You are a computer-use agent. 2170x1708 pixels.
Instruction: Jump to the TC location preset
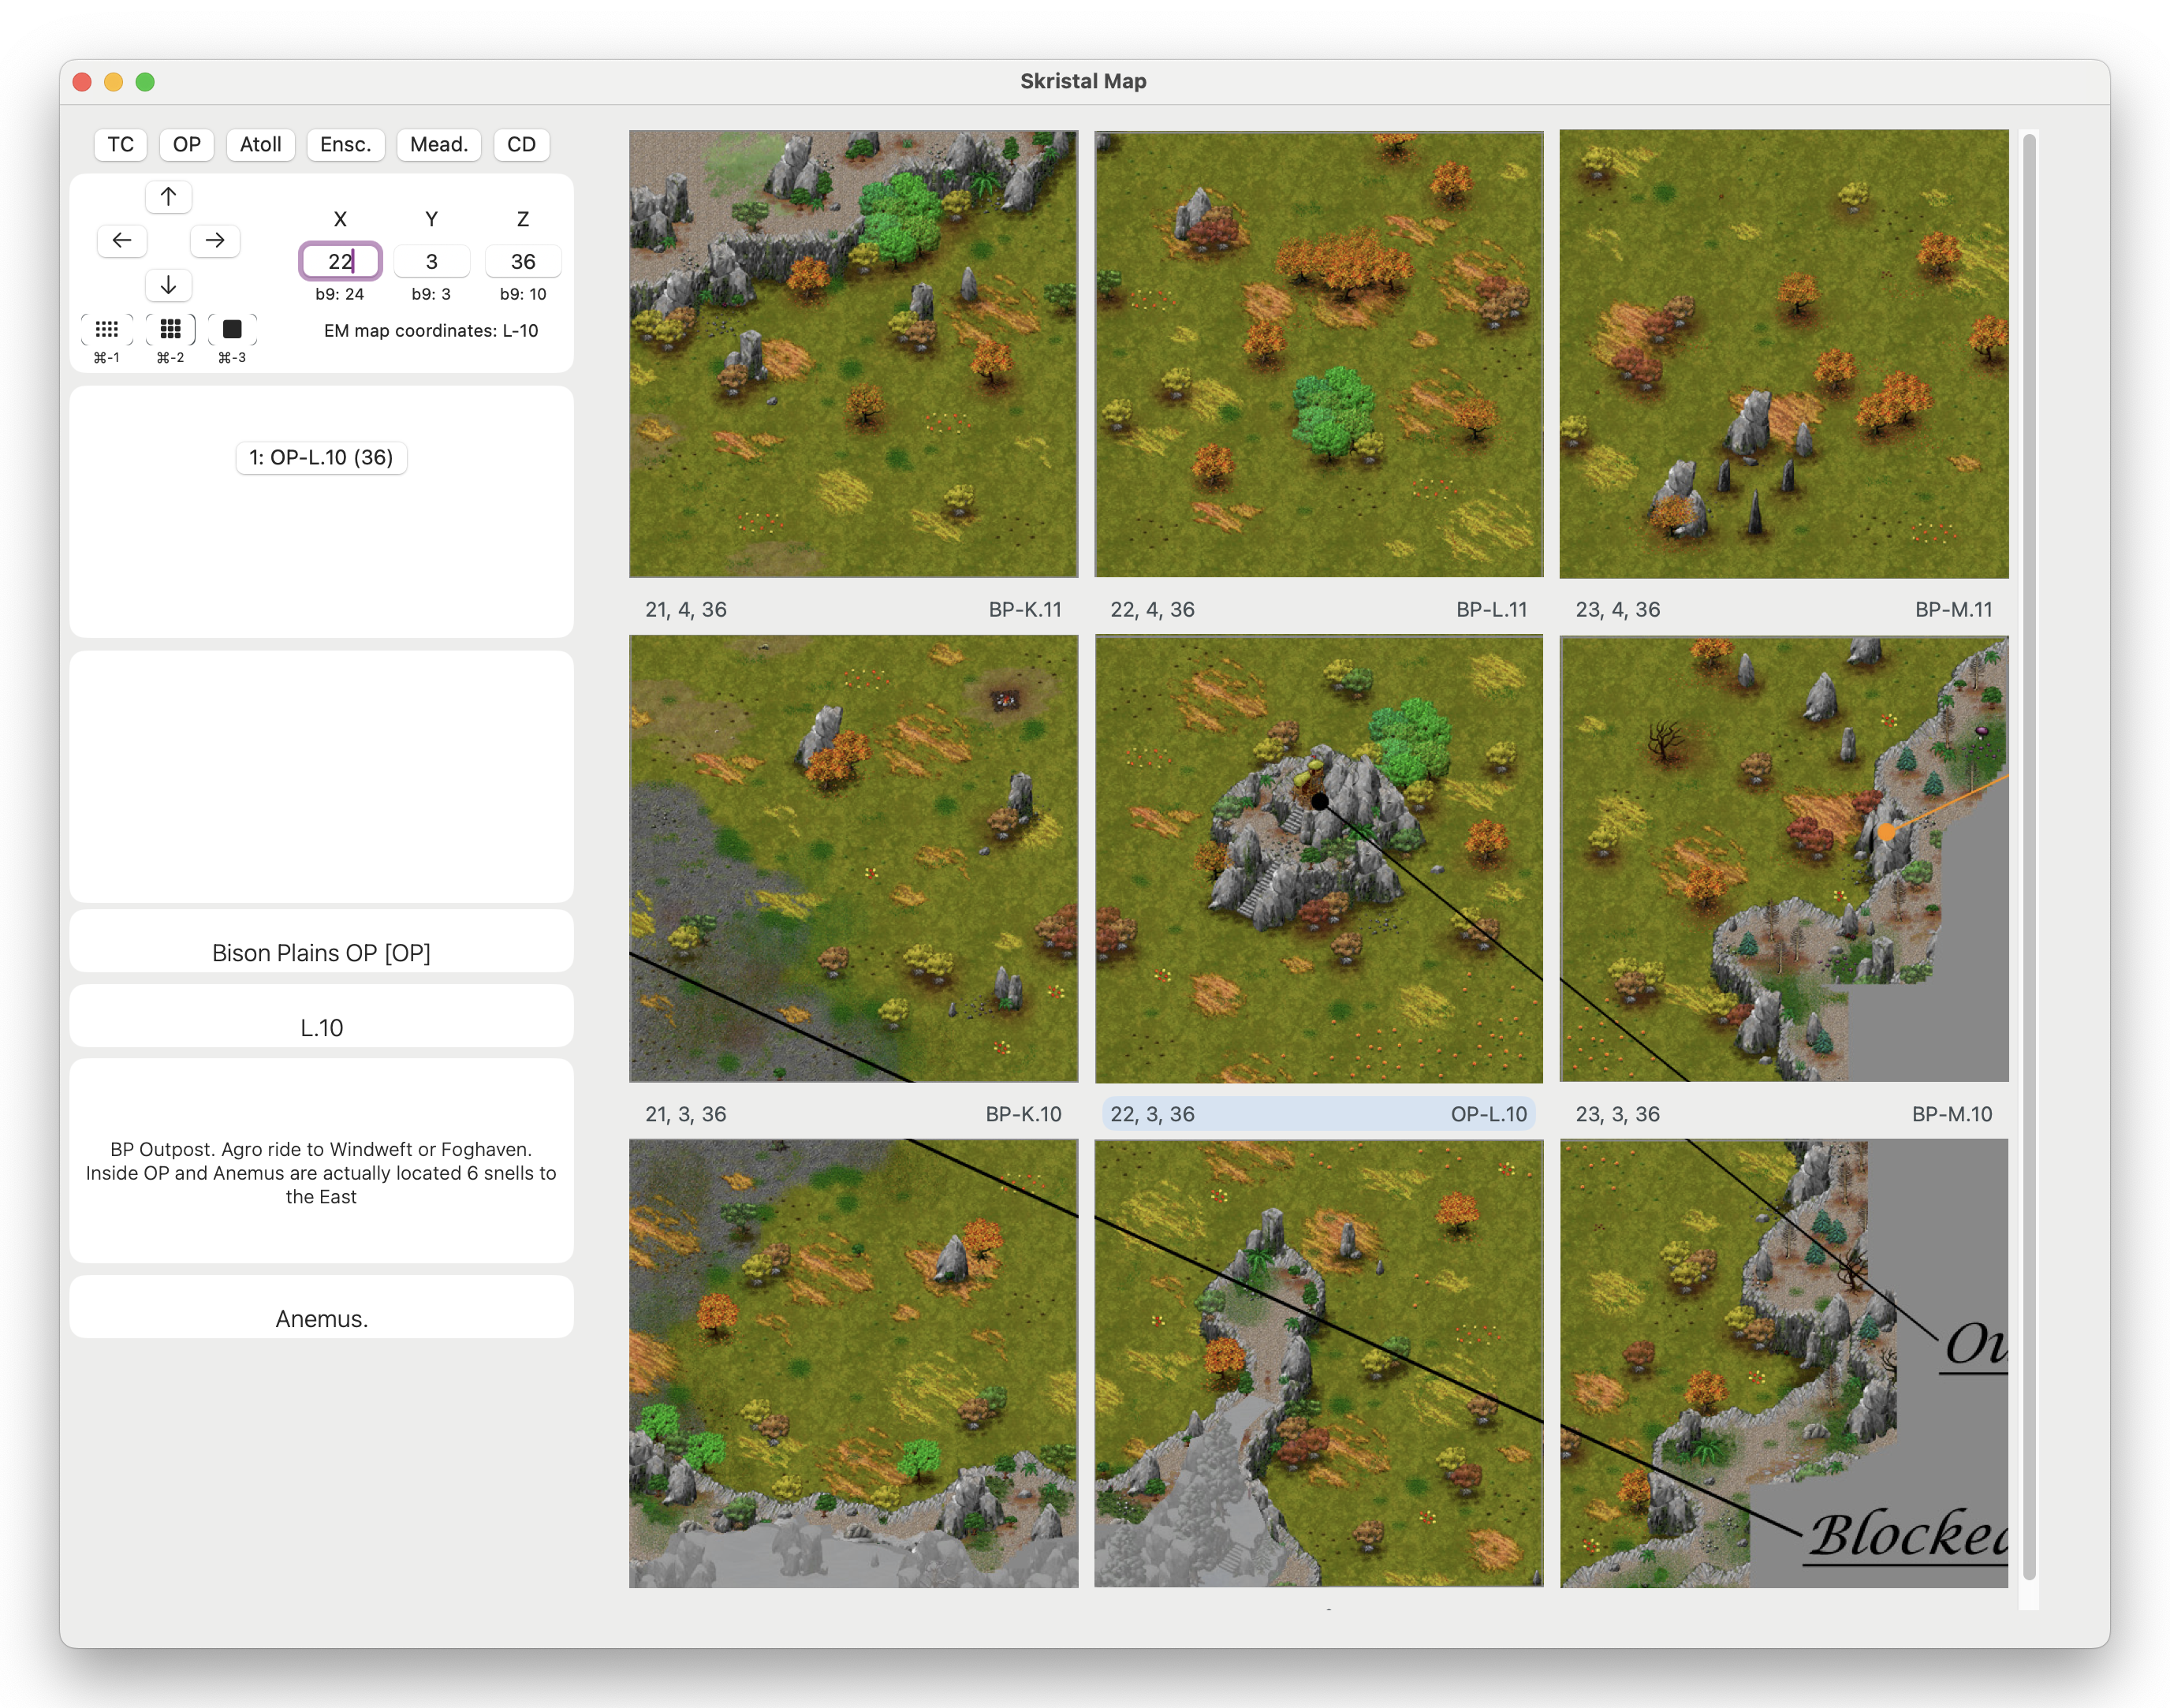pyautogui.click(x=120, y=144)
